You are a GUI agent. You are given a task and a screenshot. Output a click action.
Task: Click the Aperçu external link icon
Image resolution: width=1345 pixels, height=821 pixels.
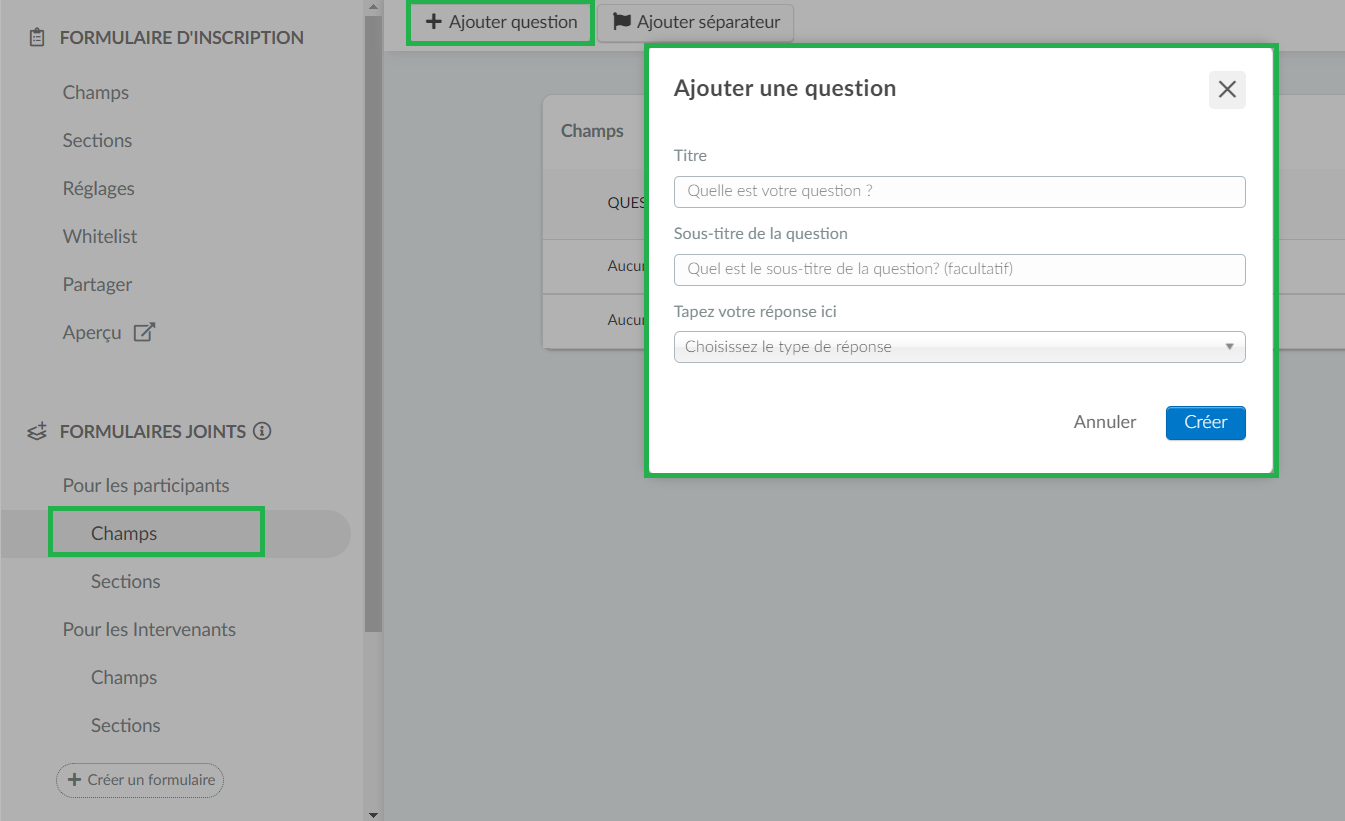[145, 333]
